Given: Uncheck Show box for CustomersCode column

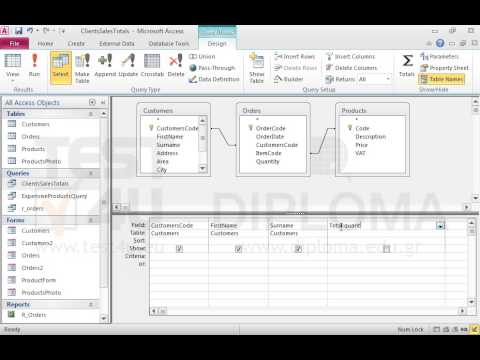Looking at the screenshot, I should coord(179,249).
